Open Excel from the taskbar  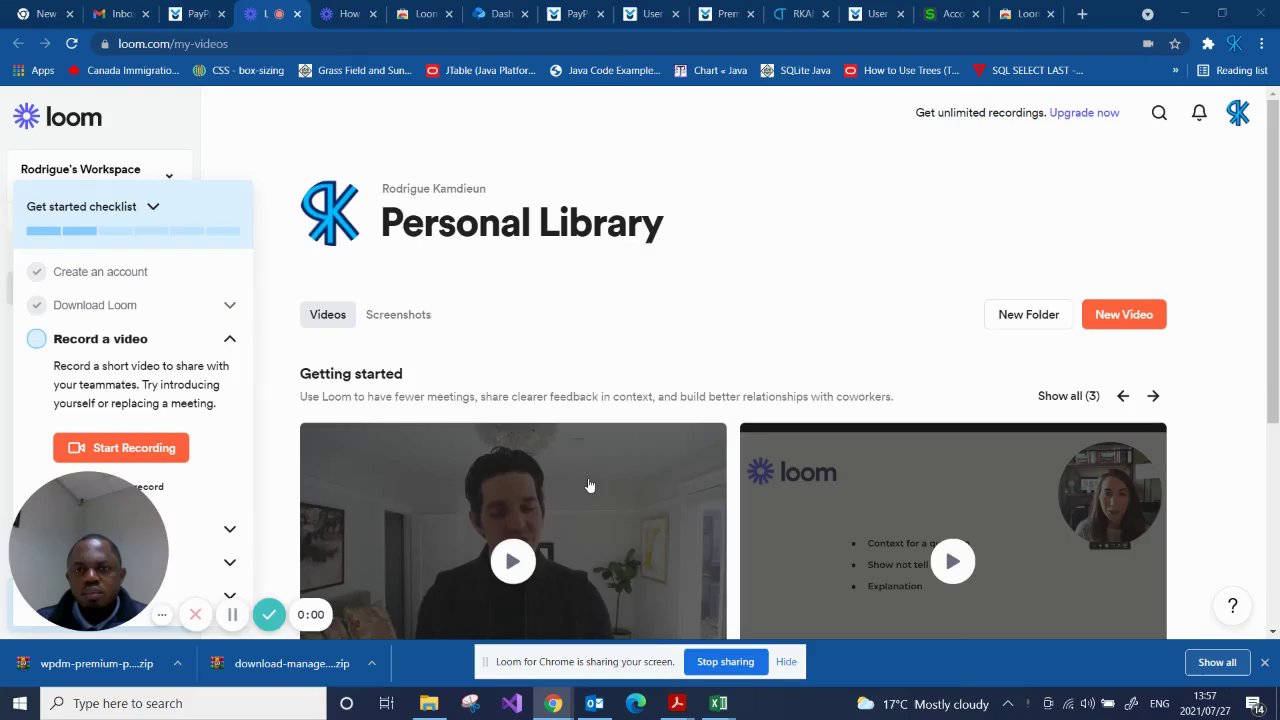pos(718,703)
